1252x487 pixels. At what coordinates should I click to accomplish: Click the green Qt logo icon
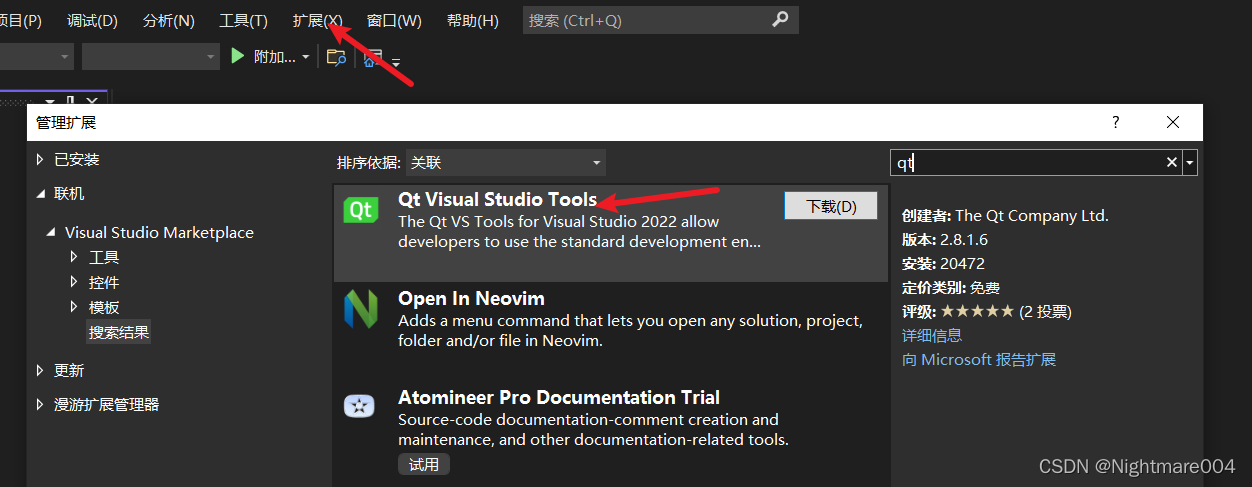pyautogui.click(x=361, y=209)
